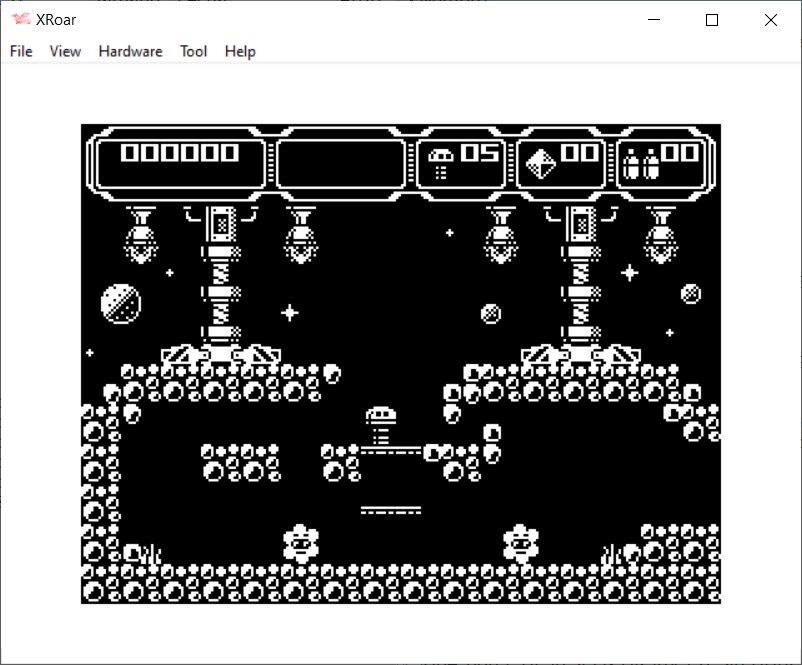This screenshot has width=802, height=665.
Task: Open the View menu
Action: (65, 51)
